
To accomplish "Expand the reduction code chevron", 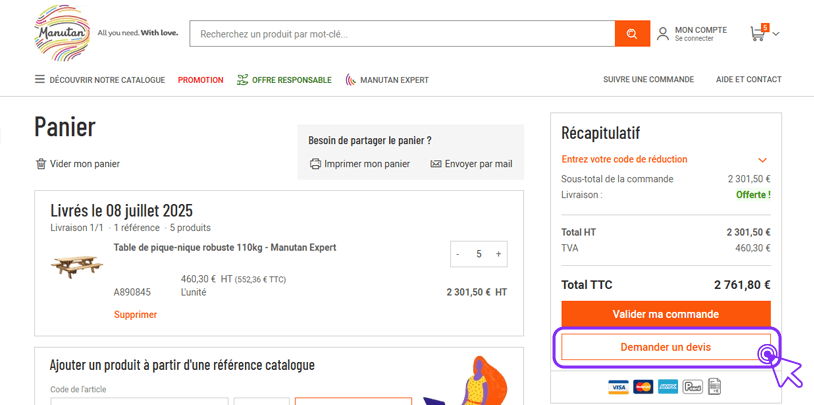I will tap(762, 160).
